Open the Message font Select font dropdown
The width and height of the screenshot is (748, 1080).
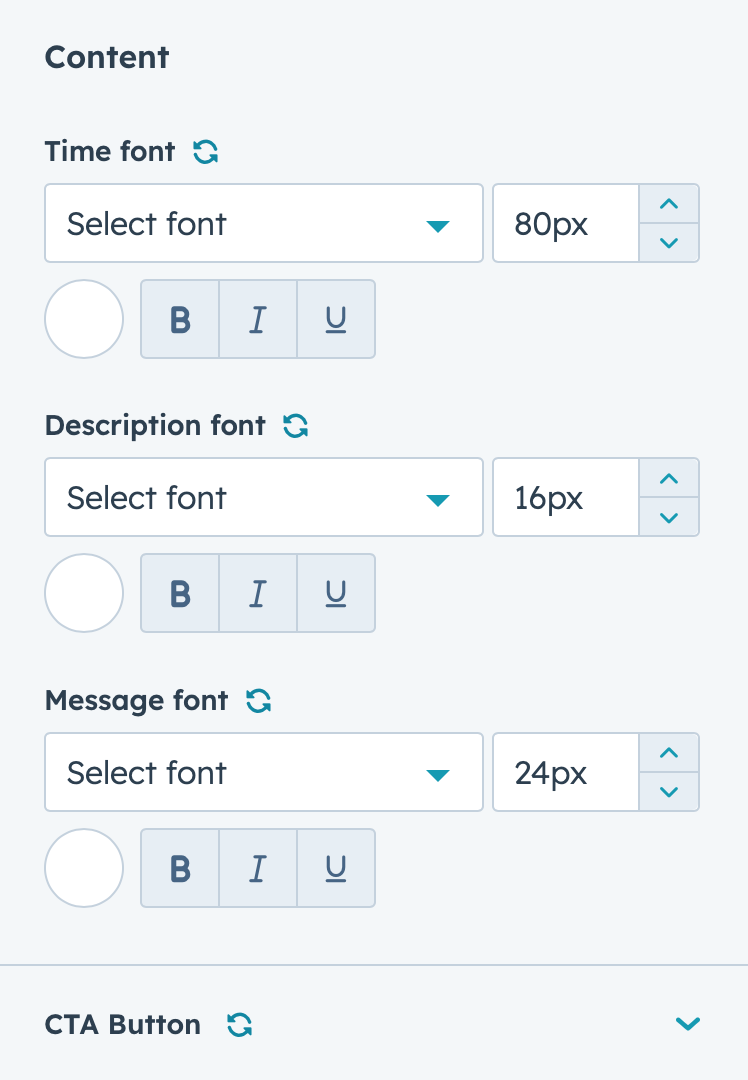(x=264, y=772)
